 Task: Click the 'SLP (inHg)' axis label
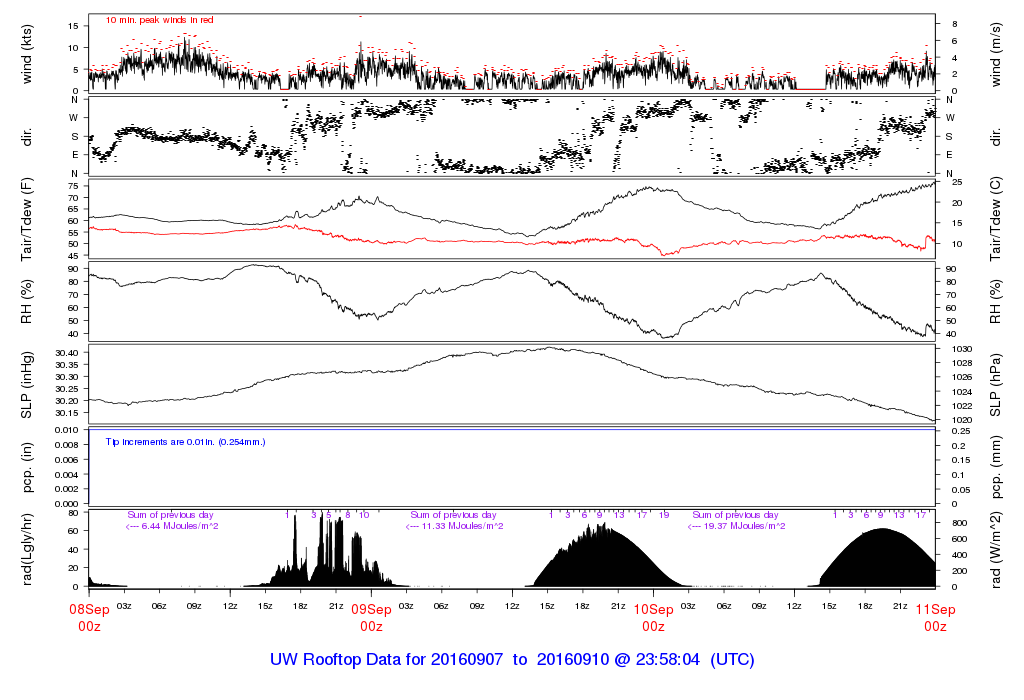tap(27, 385)
